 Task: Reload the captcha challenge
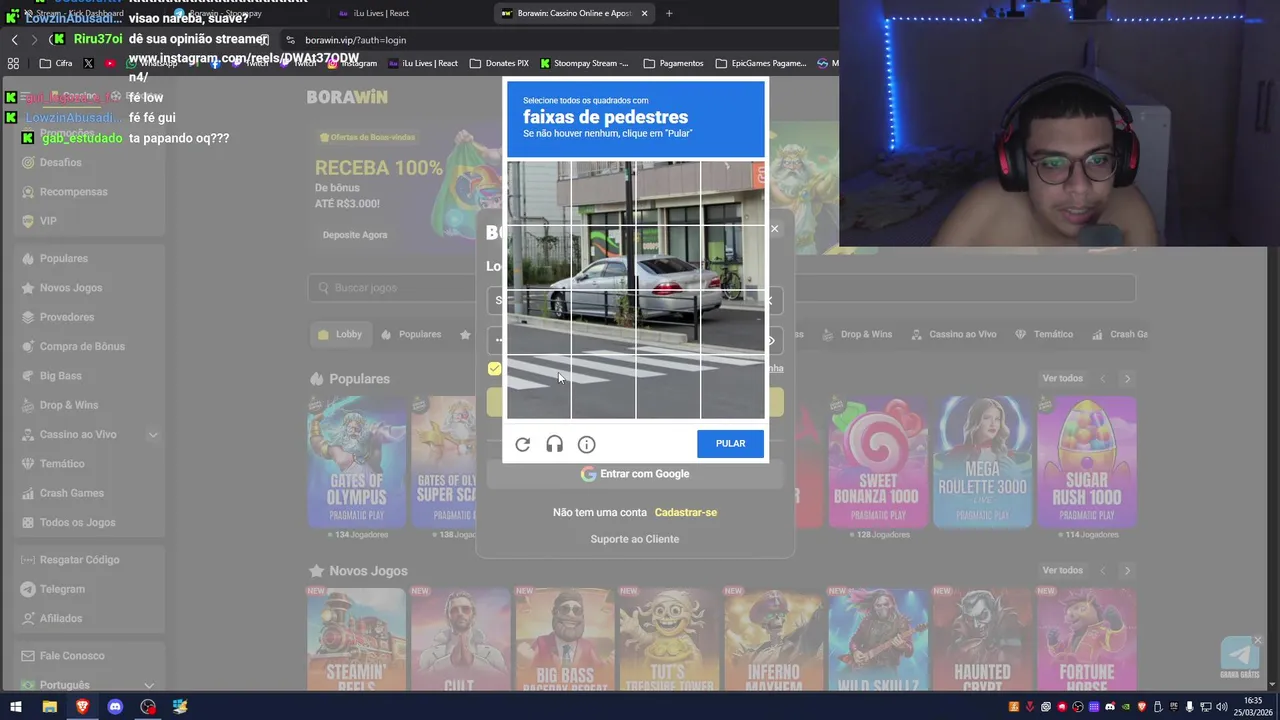(522, 444)
